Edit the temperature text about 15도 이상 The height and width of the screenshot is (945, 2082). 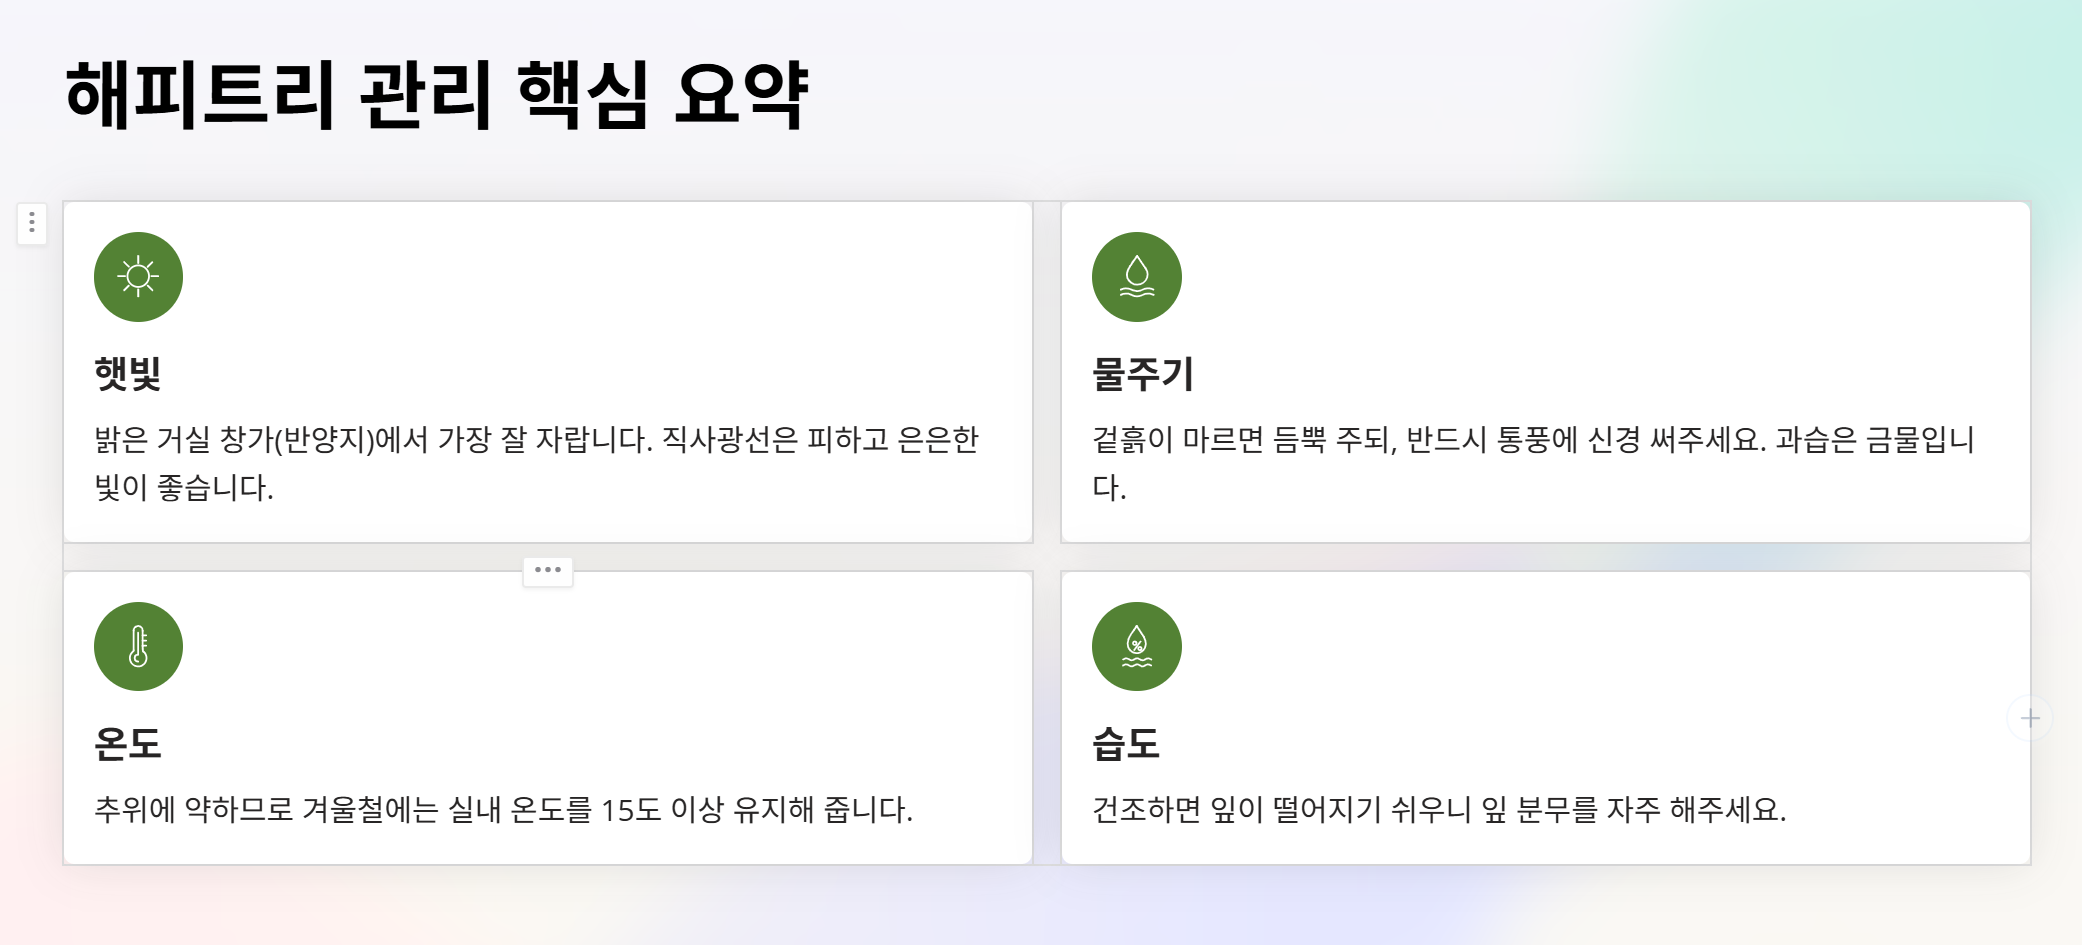(503, 809)
